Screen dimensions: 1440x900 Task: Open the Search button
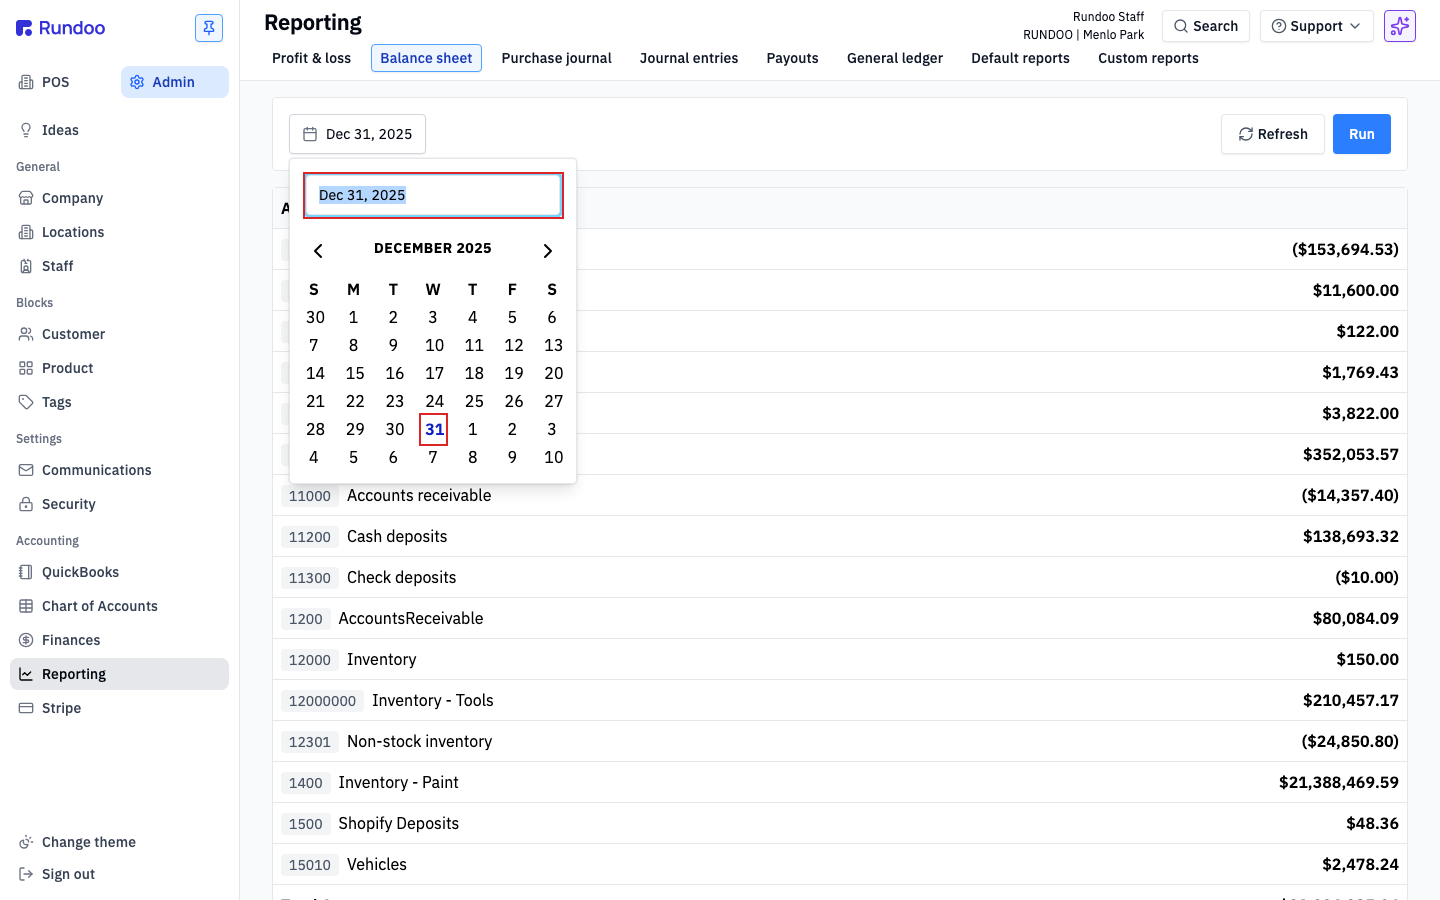[1206, 26]
